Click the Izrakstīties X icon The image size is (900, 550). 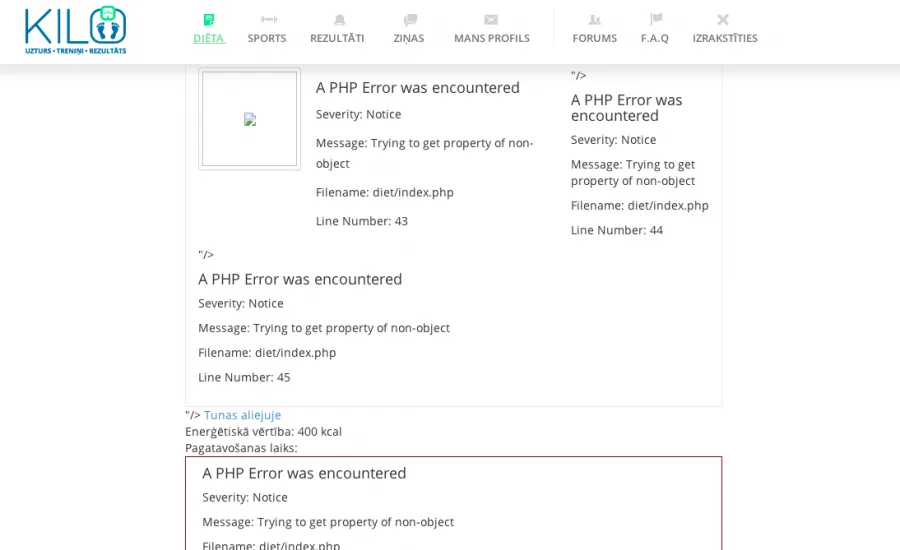pos(723,20)
